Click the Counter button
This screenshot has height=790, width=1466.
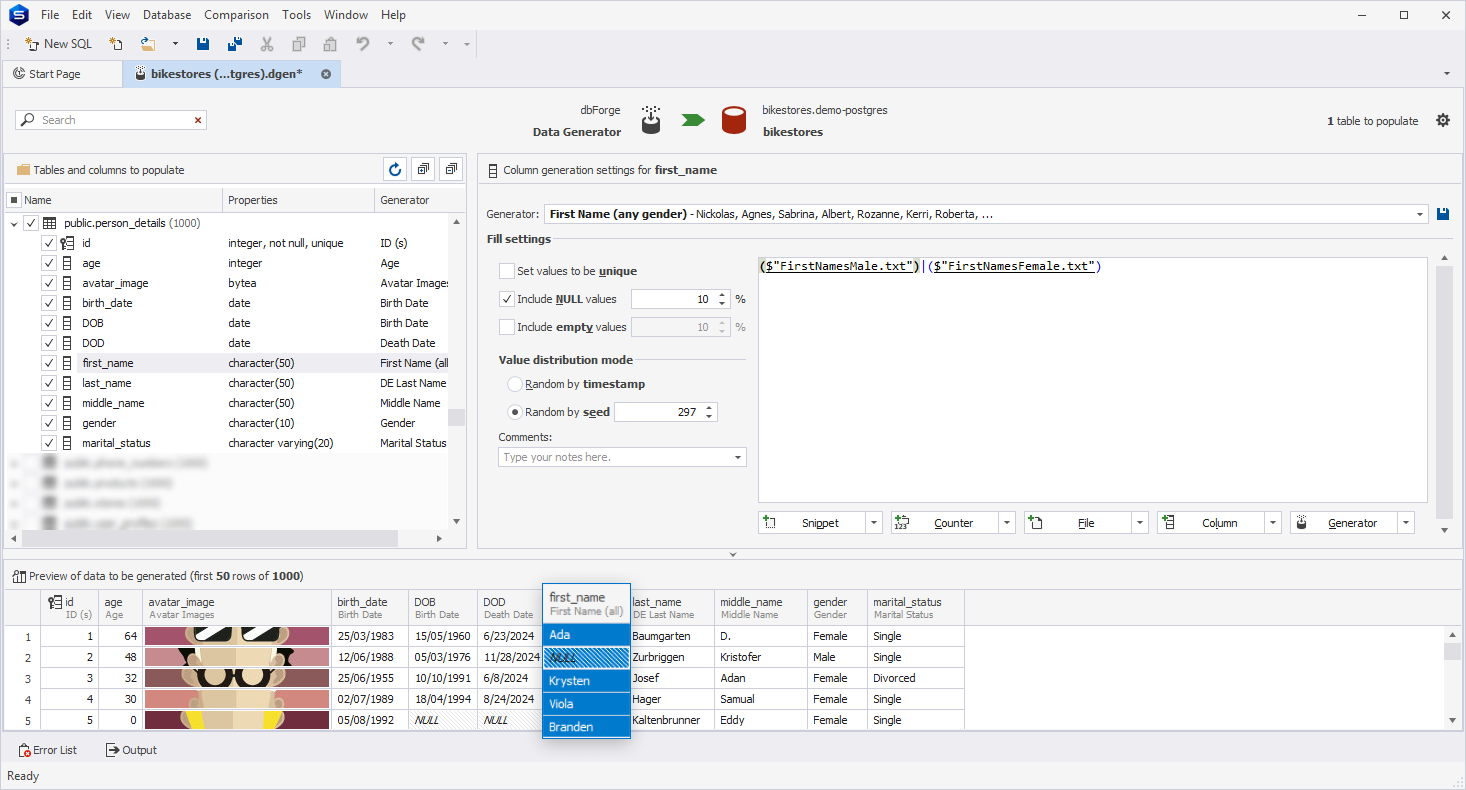tap(944, 523)
